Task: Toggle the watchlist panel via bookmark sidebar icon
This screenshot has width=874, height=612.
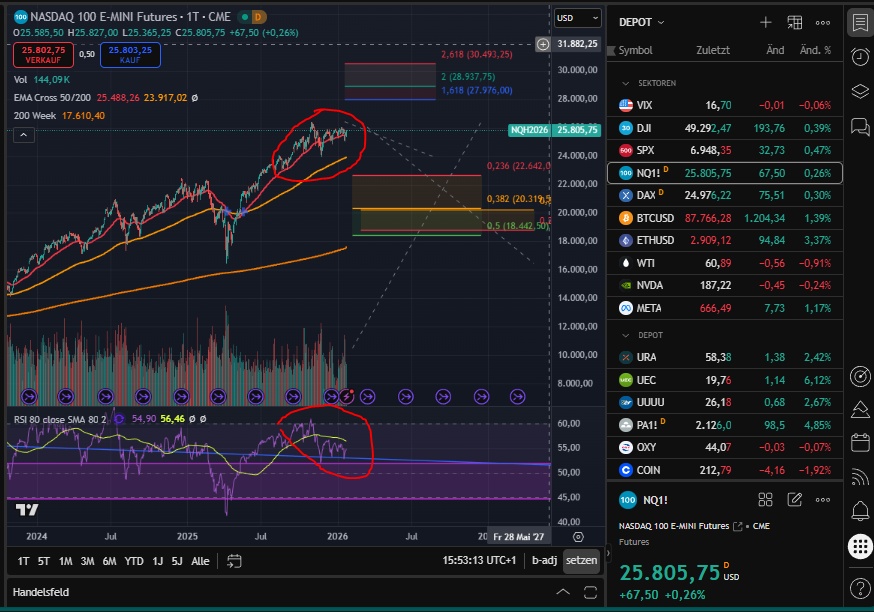Action: (x=859, y=22)
